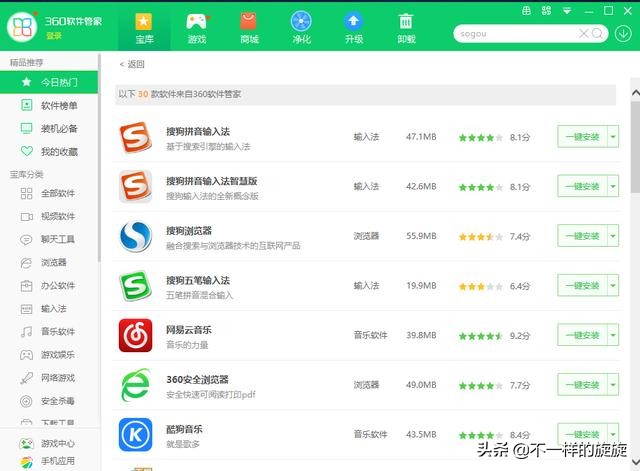Click the 搜狗拼音输入法 app icon
The image size is (640, 471).
pyautogui.click(x=136, y=137)
